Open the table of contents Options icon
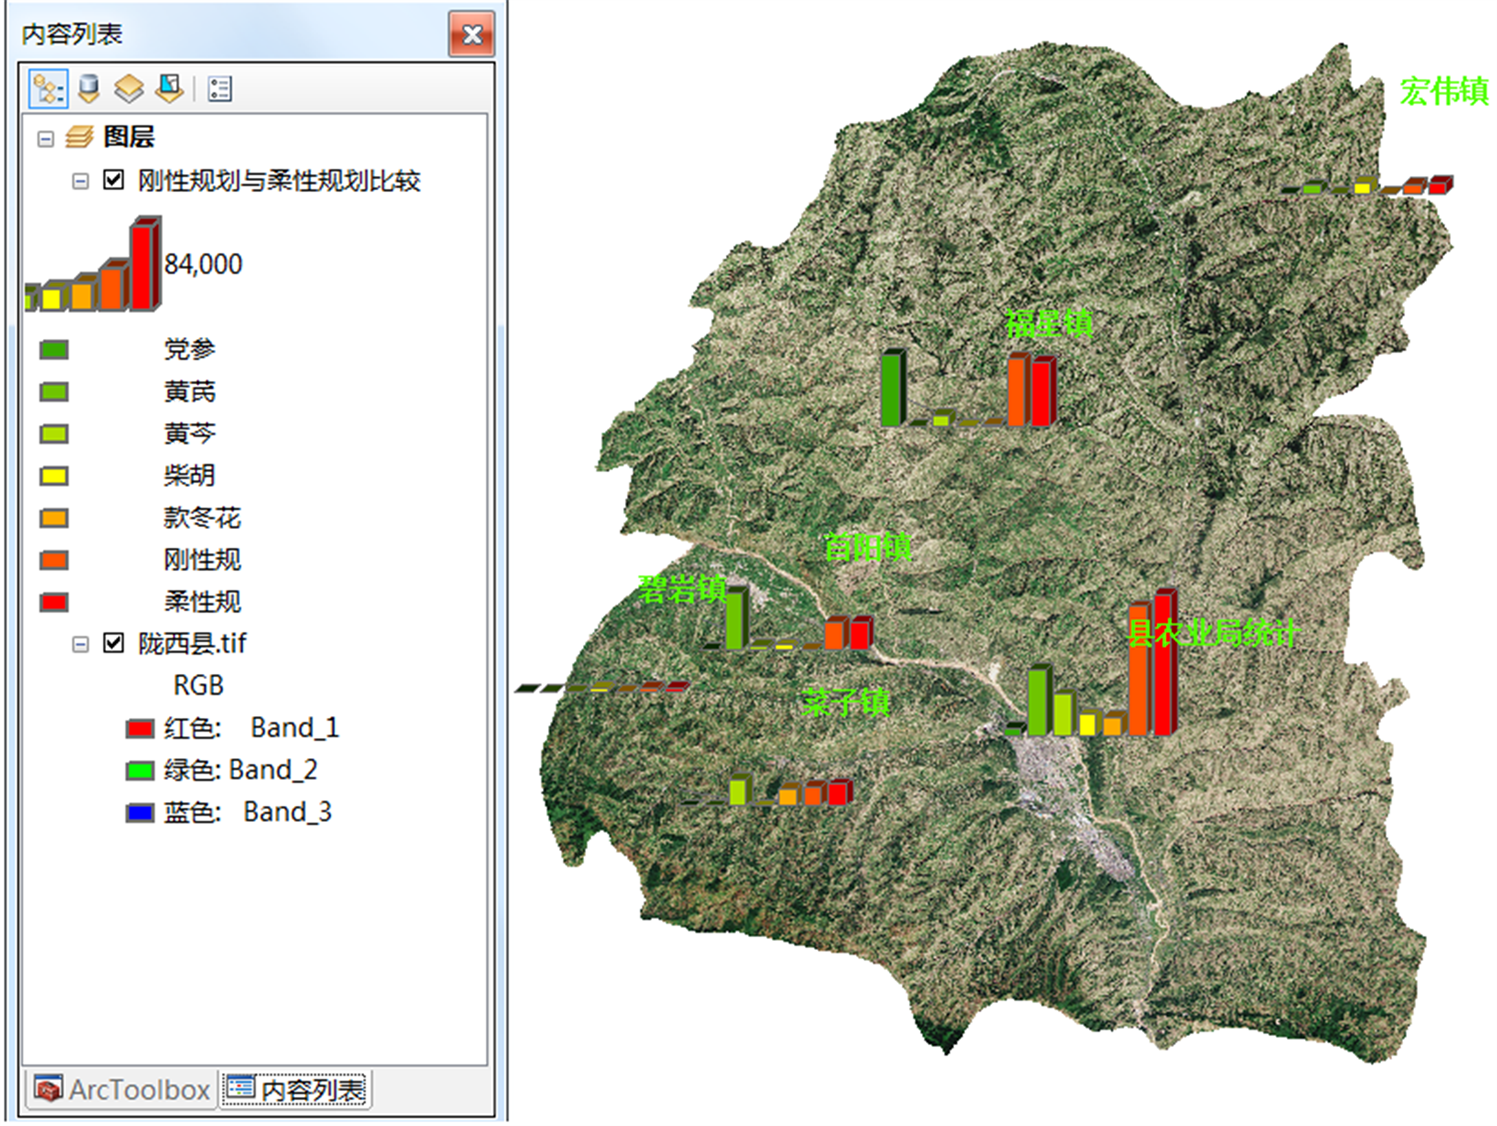 [219, 89]
